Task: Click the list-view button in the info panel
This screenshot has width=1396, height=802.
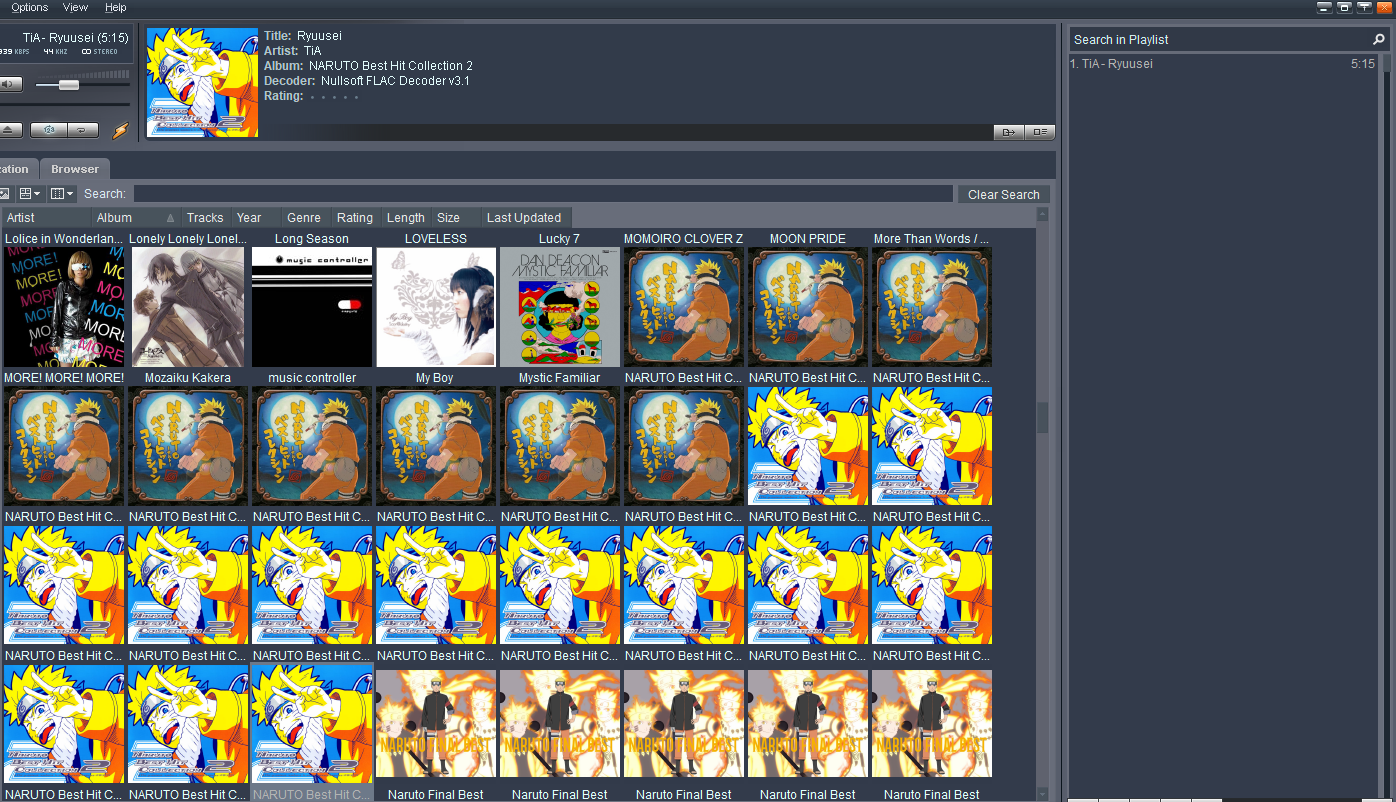Action: (x=1040, y=132)
